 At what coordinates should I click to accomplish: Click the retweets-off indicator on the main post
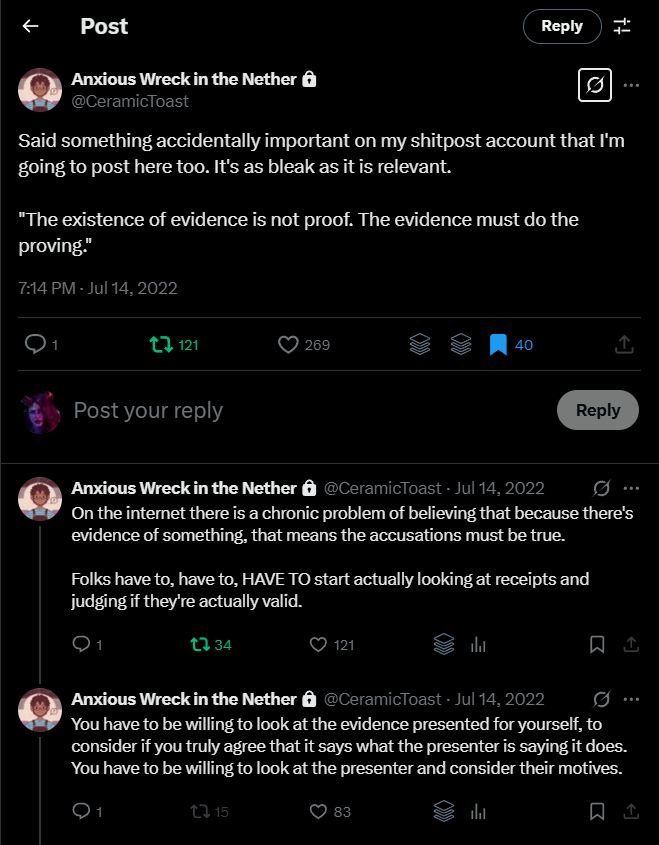coord(595,85)
